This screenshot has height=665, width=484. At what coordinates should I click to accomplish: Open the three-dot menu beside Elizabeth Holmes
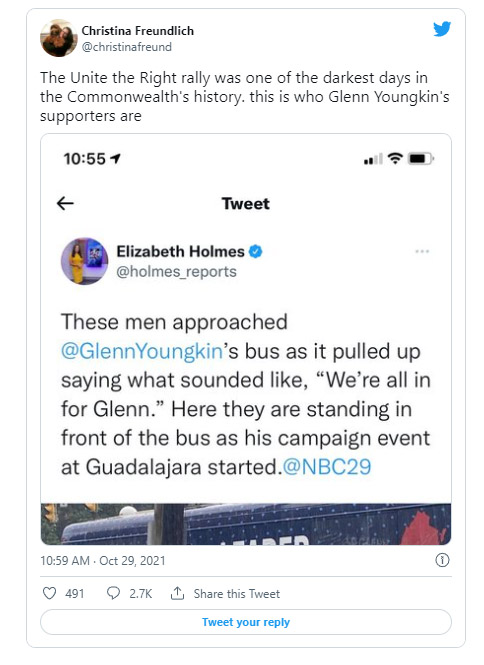tap(422, 251)
